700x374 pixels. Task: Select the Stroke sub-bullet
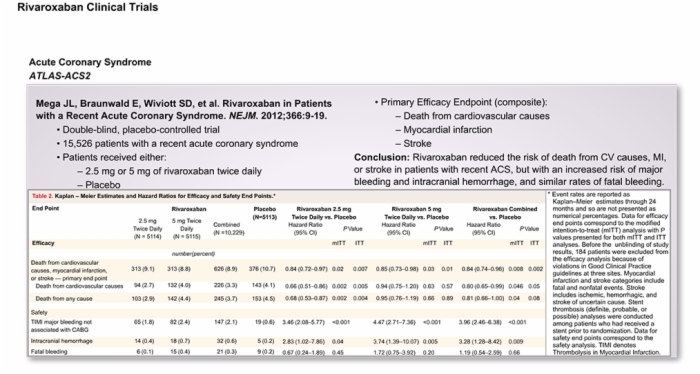coord(413,144)
